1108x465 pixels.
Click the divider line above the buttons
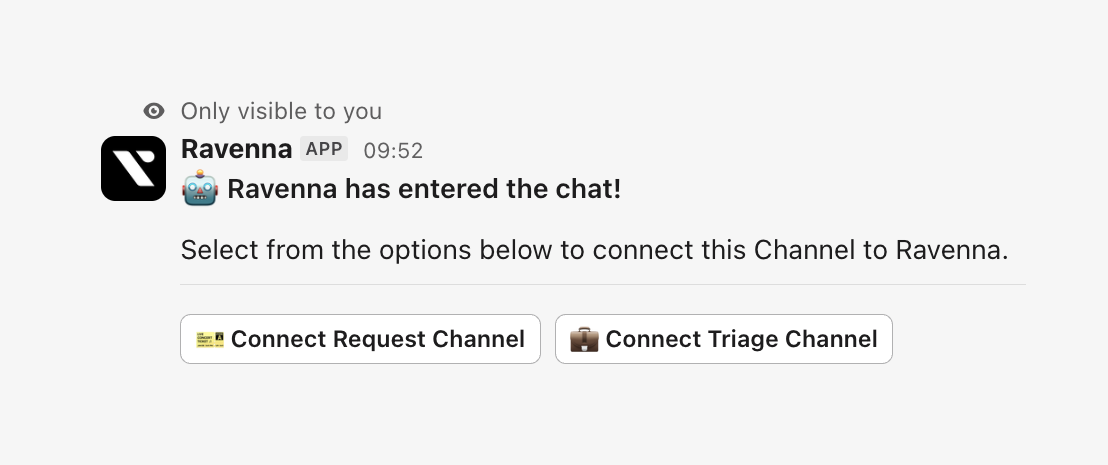click(x=603, y=284)
